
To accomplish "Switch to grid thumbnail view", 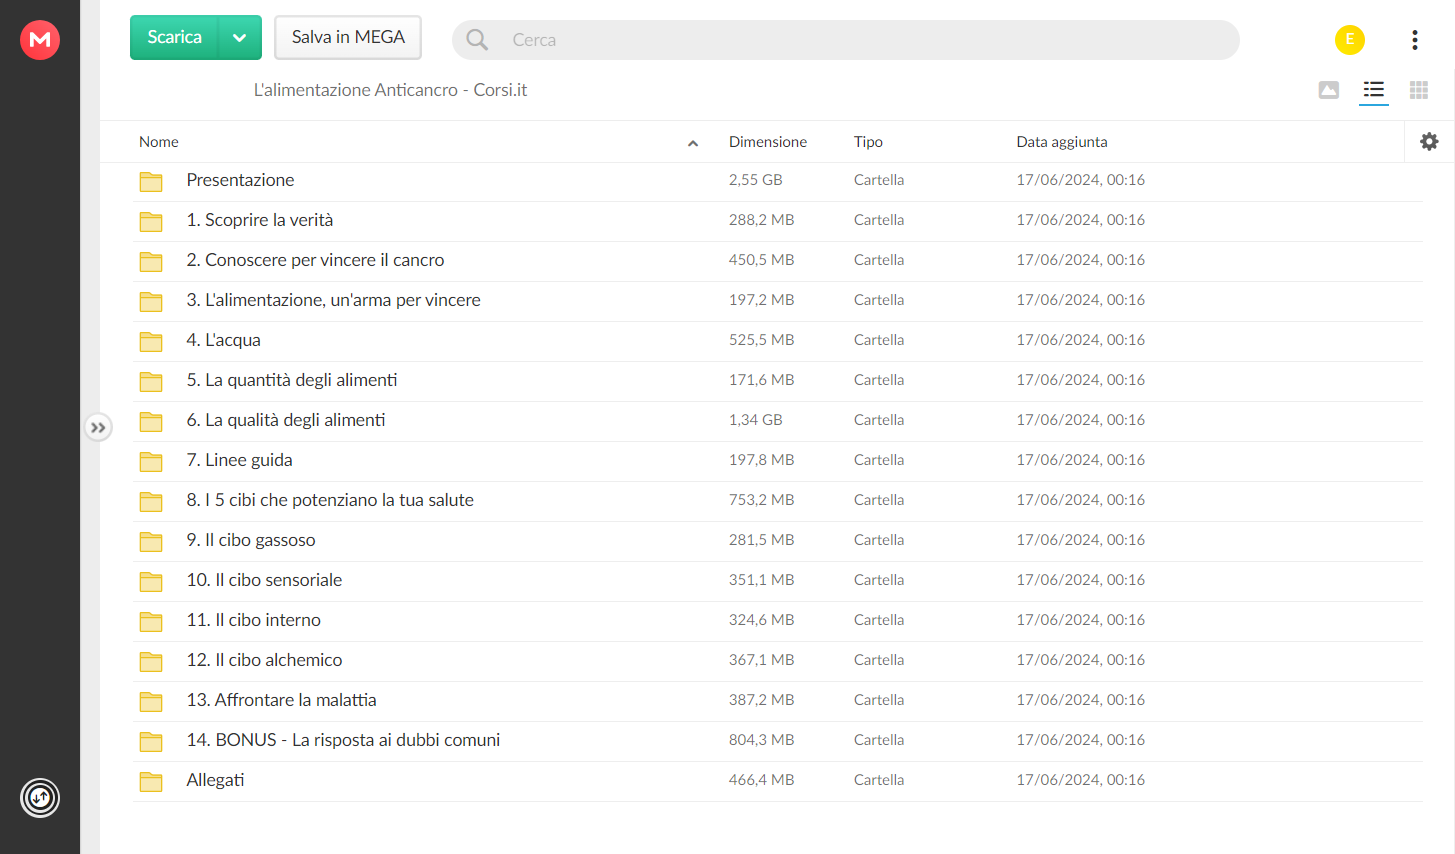I will 1419,90.
